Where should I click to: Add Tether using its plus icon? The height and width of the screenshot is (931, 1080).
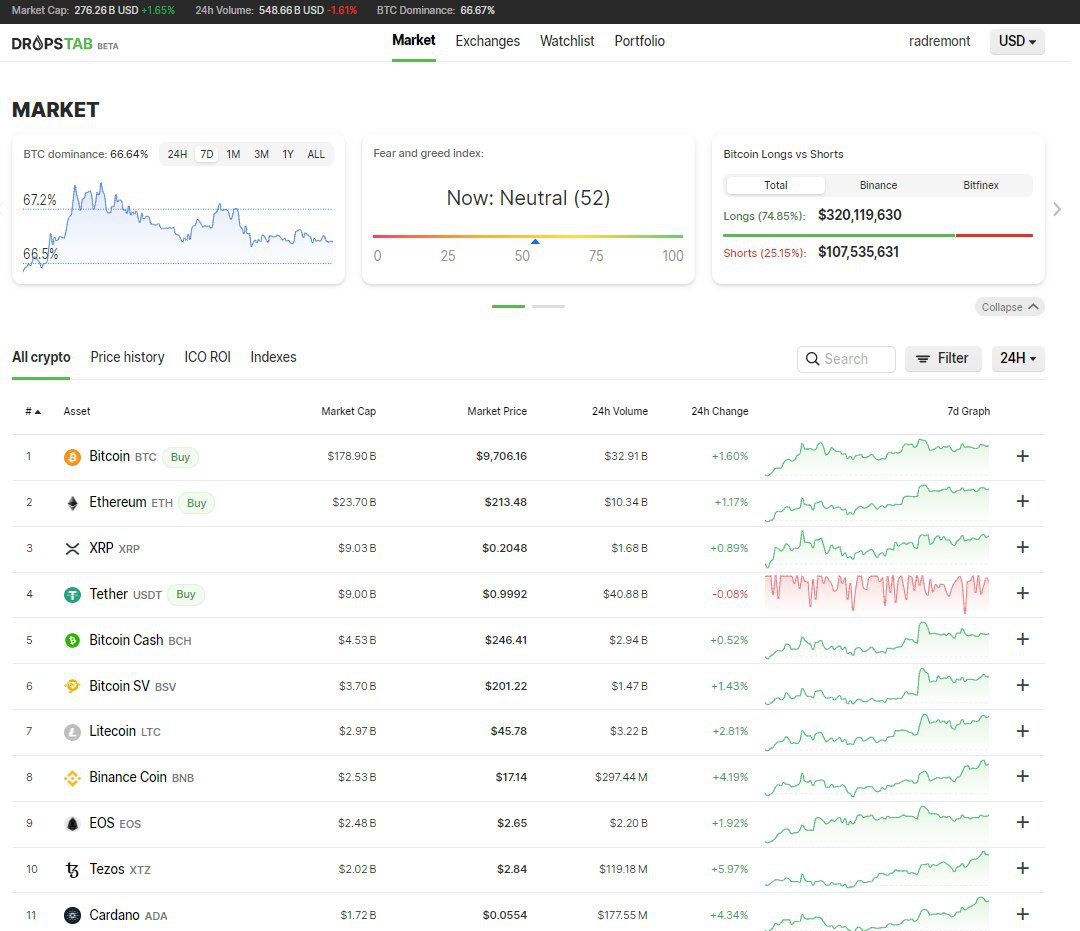(1023, 593)
